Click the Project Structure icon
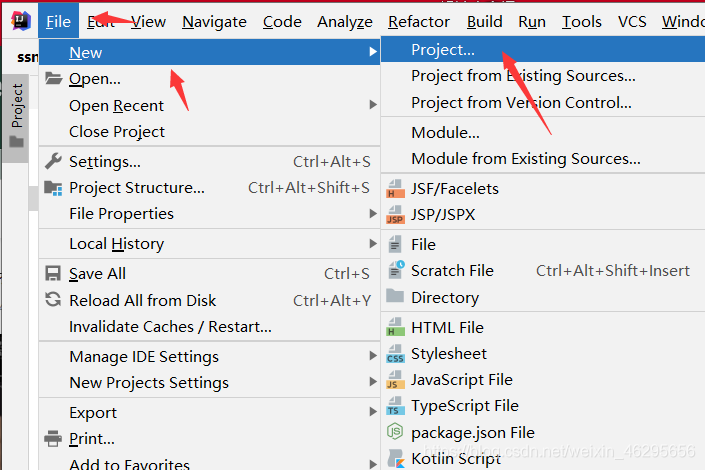The image size is (705, 470). (x=54, y=188)
